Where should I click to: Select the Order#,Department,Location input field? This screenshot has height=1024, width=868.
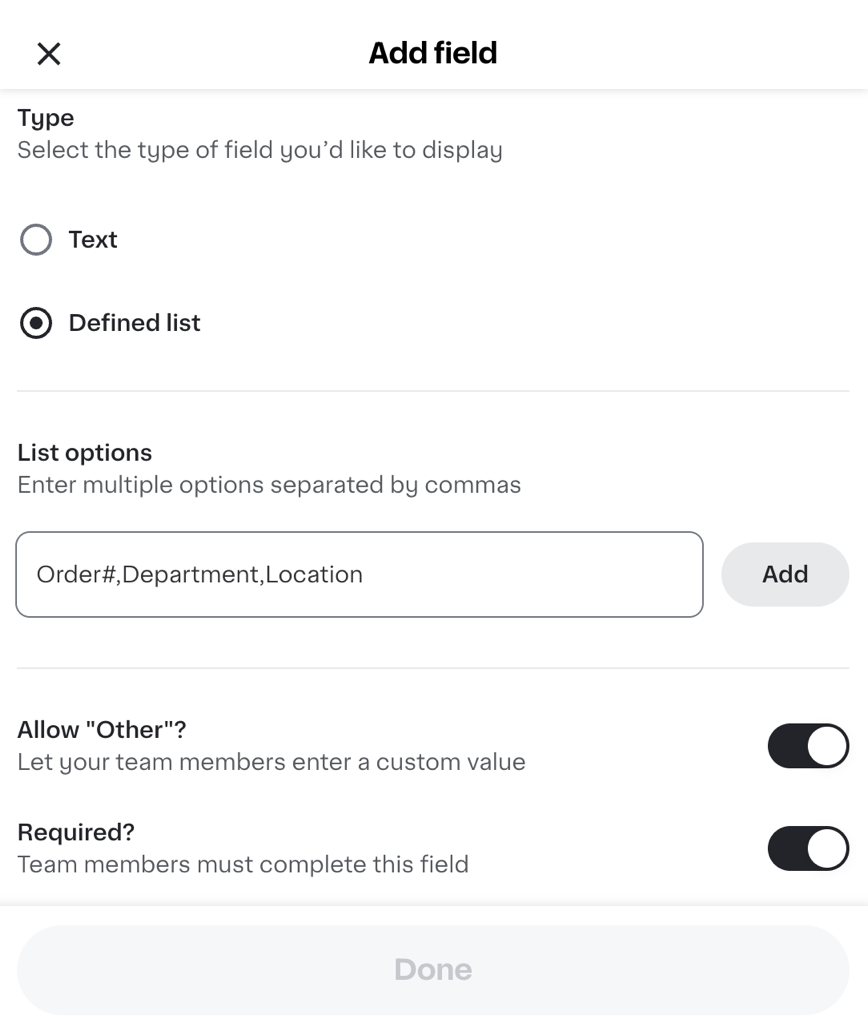pos(359,574)
